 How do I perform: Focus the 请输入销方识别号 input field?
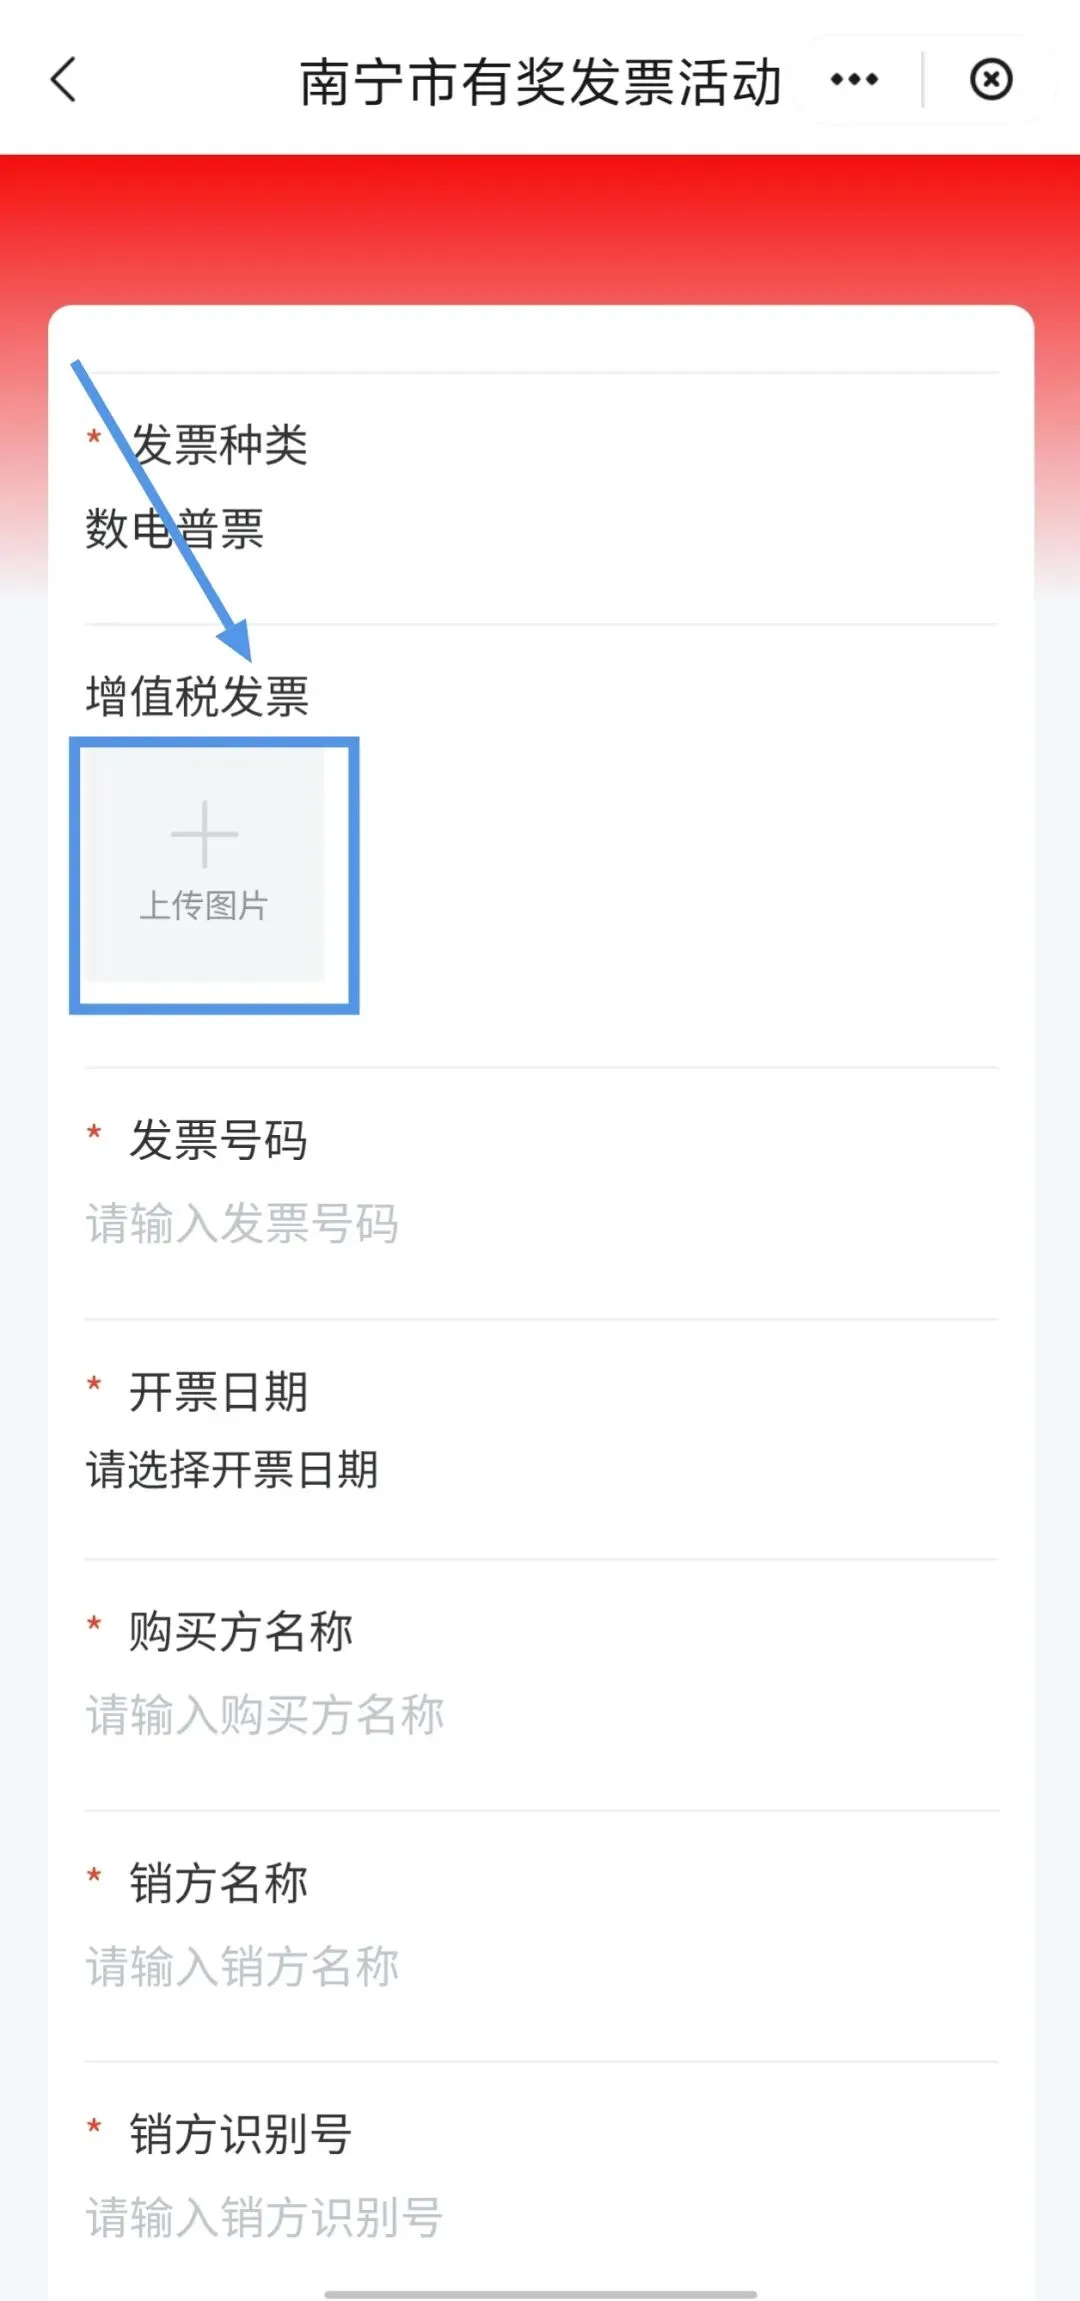tap(541, 2217)
